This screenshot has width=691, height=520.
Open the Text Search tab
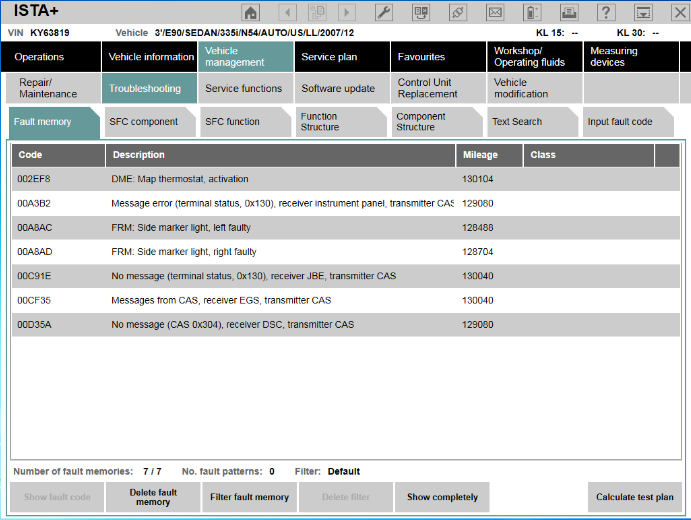click(x=532, y=122)
